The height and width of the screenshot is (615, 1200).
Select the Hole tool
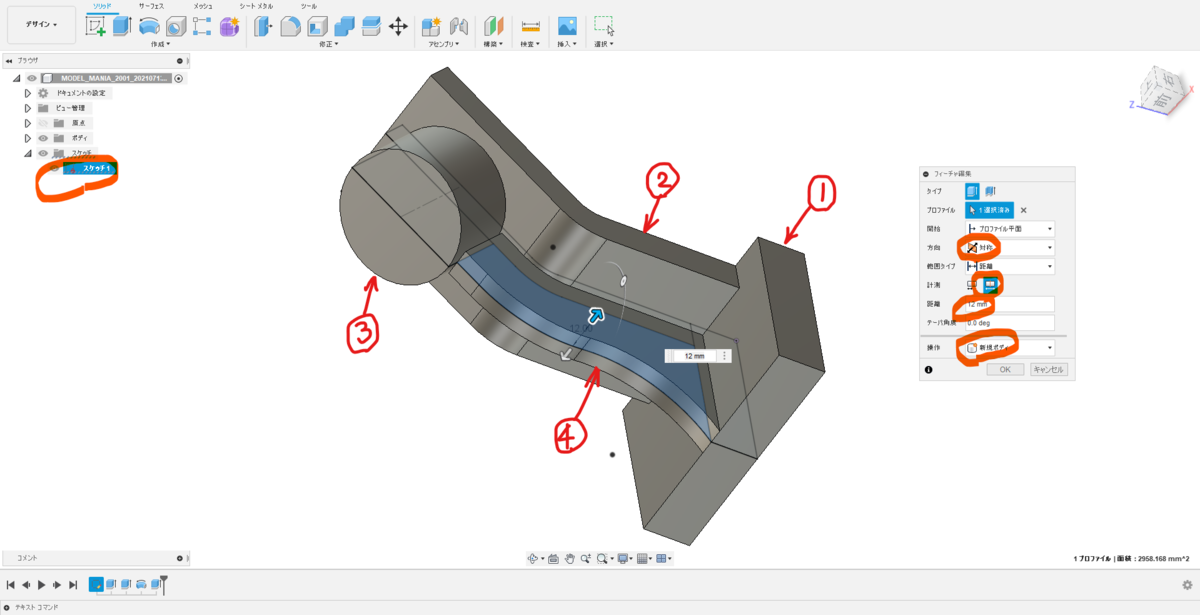[x=176, y=27]
